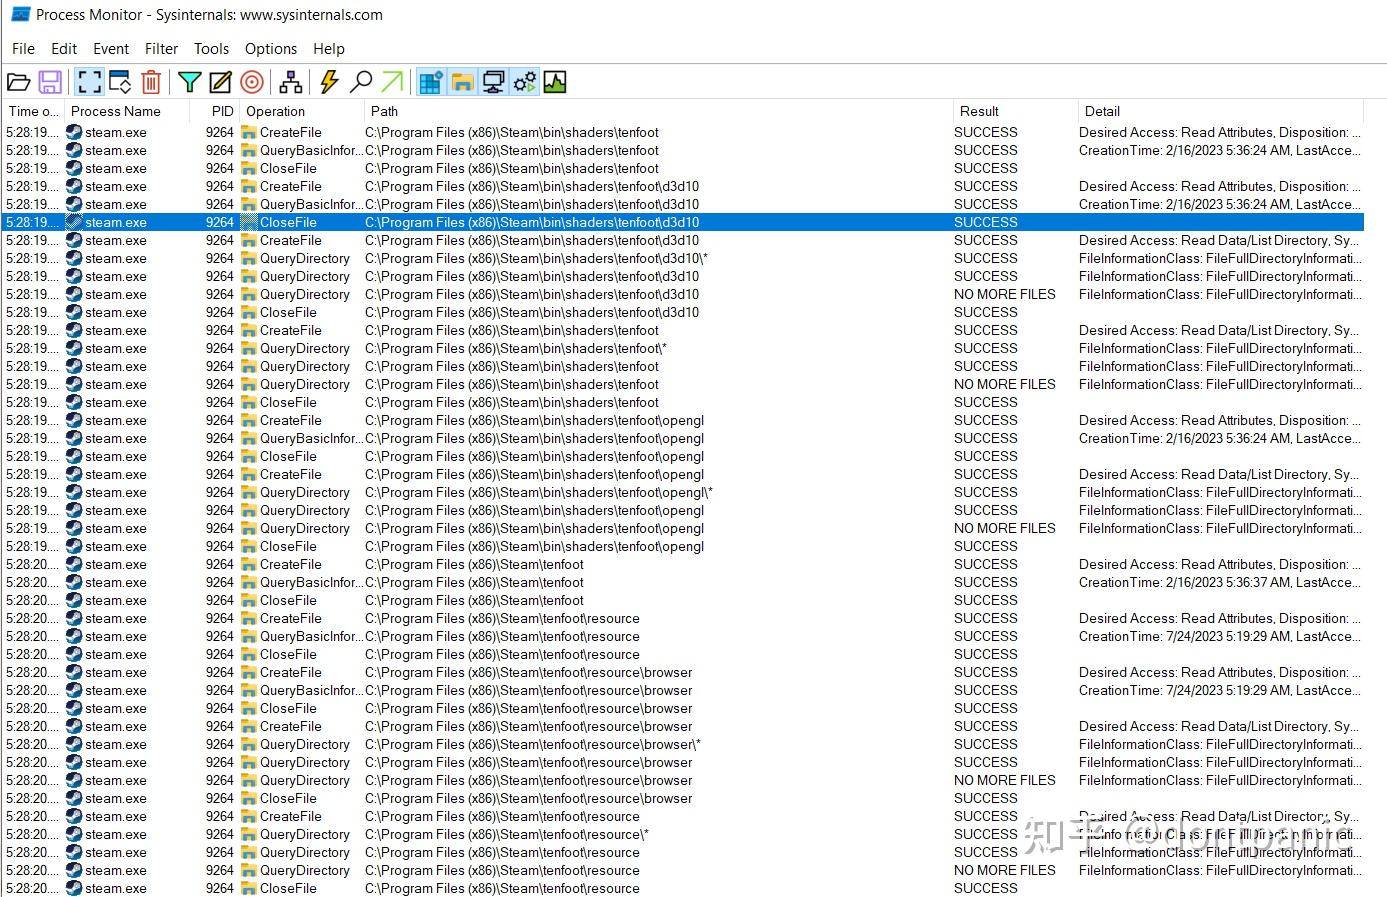Toggle Show Registry Activity icon
This screenshot has width=1387, height=897.
pos(431,82)
